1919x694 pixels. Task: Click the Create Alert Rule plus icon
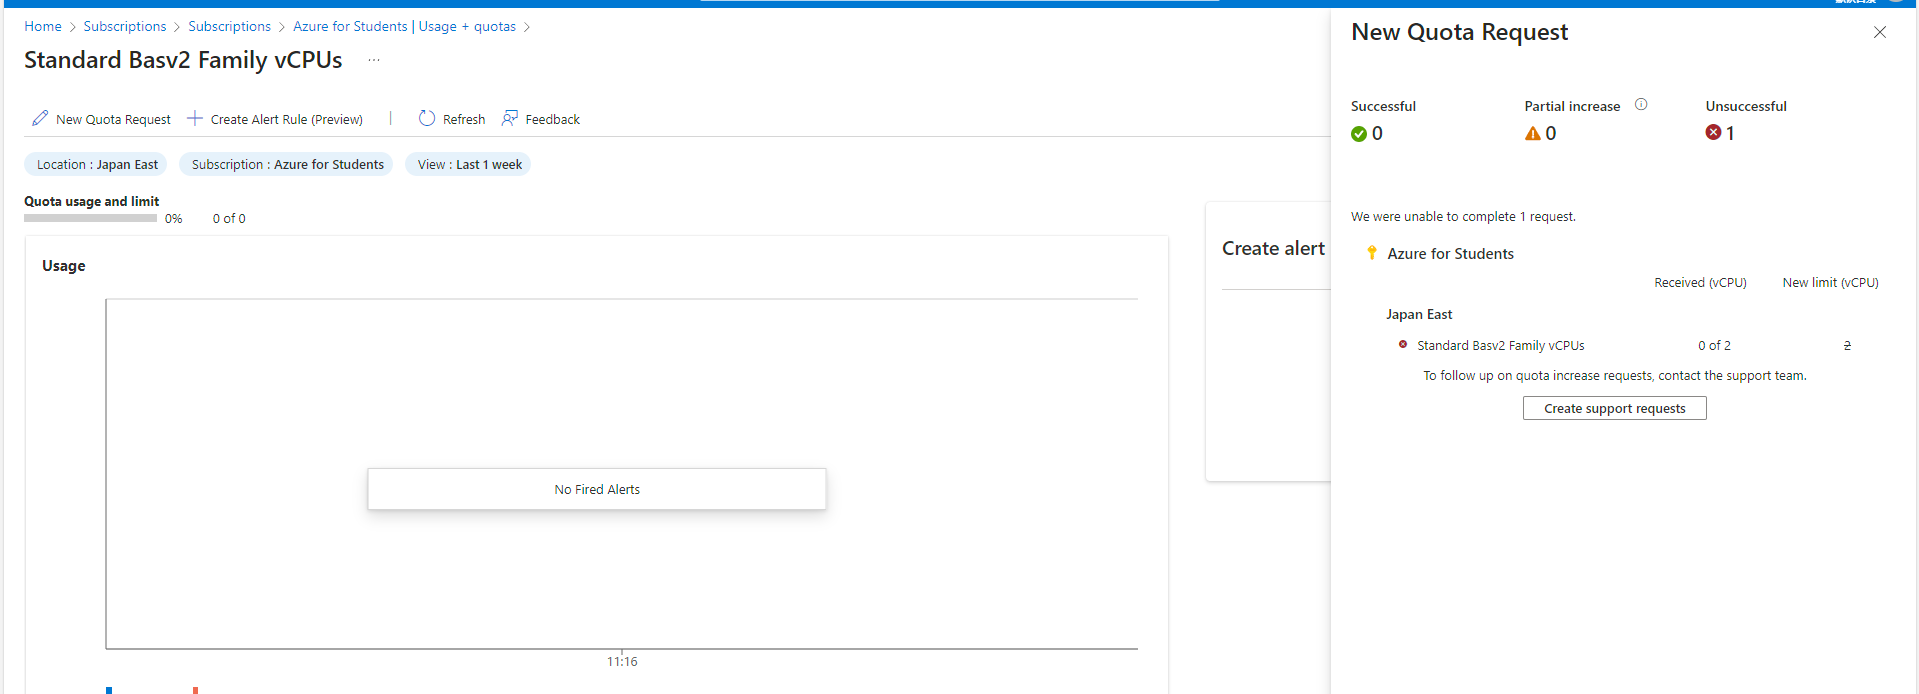pyautogui.click(x=195, y=118)
